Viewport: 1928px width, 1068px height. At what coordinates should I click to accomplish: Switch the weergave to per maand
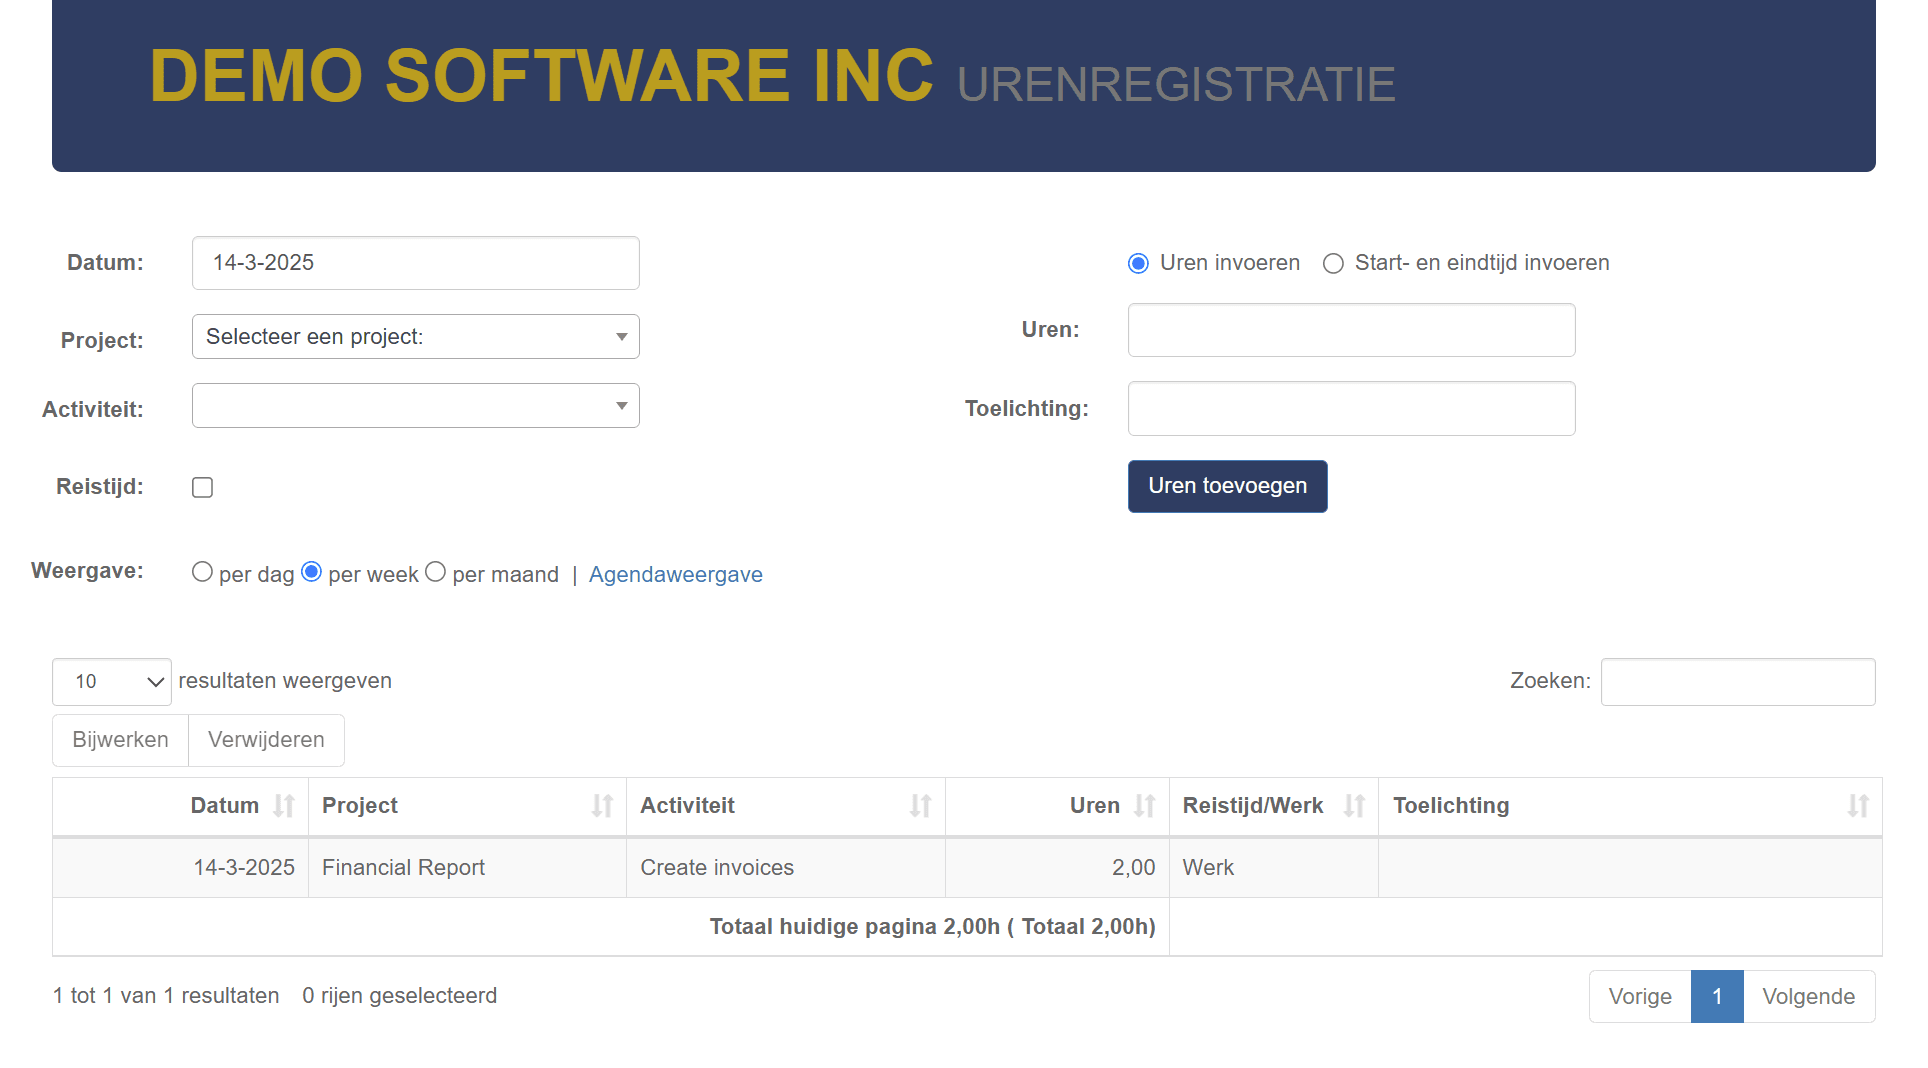[x=435, y=571]
